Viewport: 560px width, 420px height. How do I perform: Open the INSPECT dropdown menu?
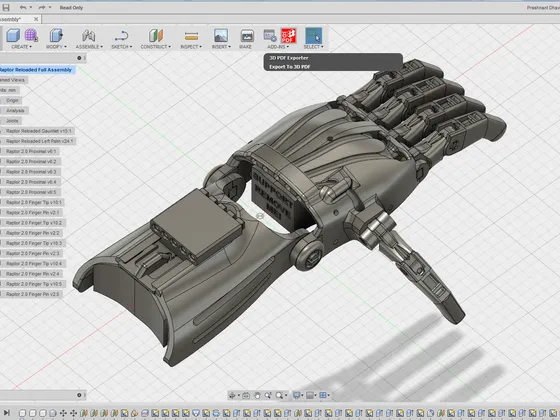(191, 47)
